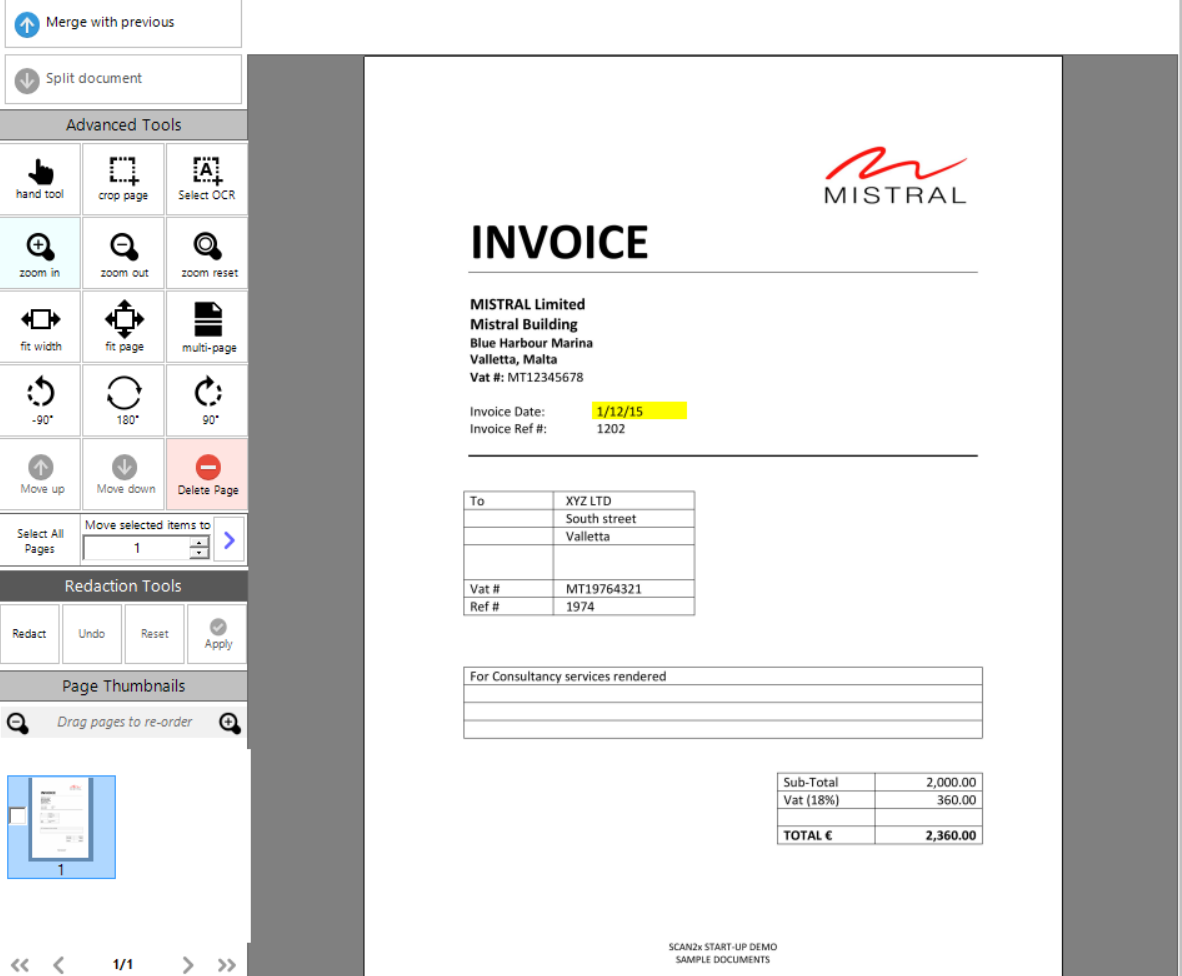Click the 'Valletta, Malta' address line
This screenshot has height=976, width=1182.
point(513,359)
